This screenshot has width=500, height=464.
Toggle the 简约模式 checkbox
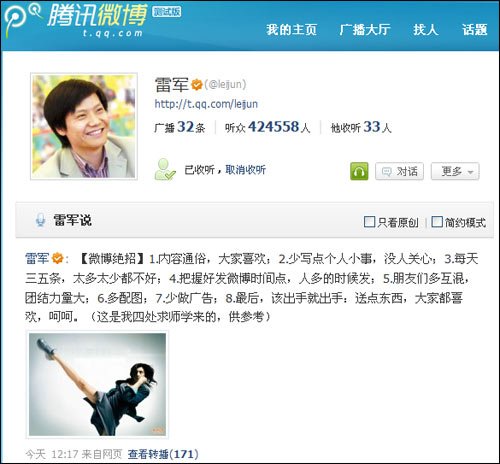[x=437, y=222]
